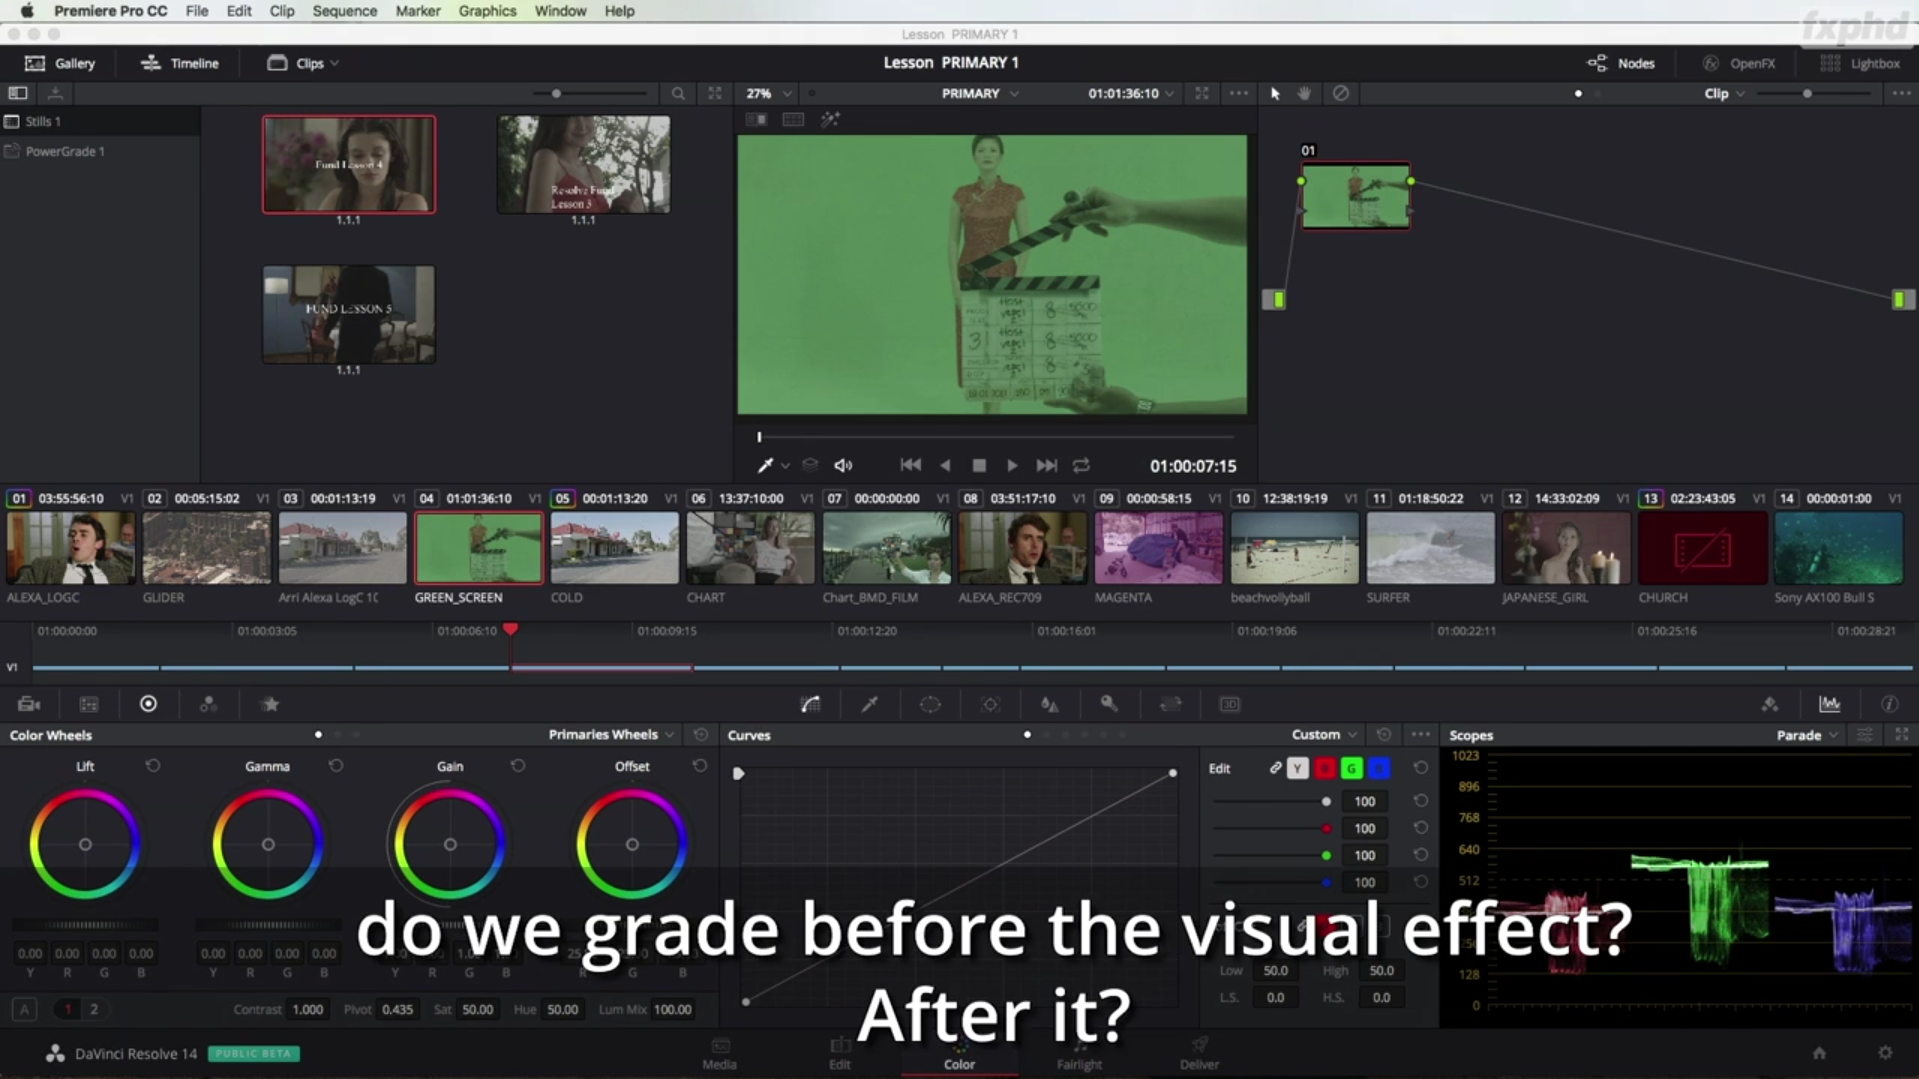Open the Parade scope dropdown
Viewport: 1919px width, 1079px height.
1804,734
